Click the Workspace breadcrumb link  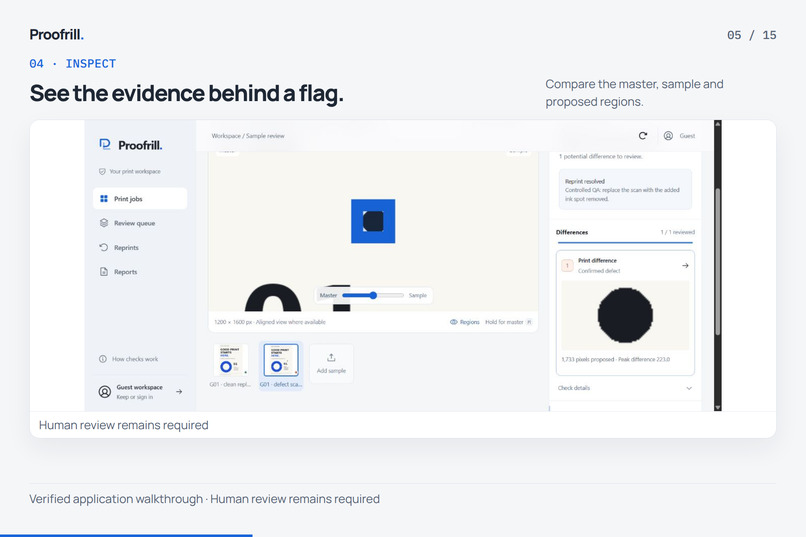point(226,136)
